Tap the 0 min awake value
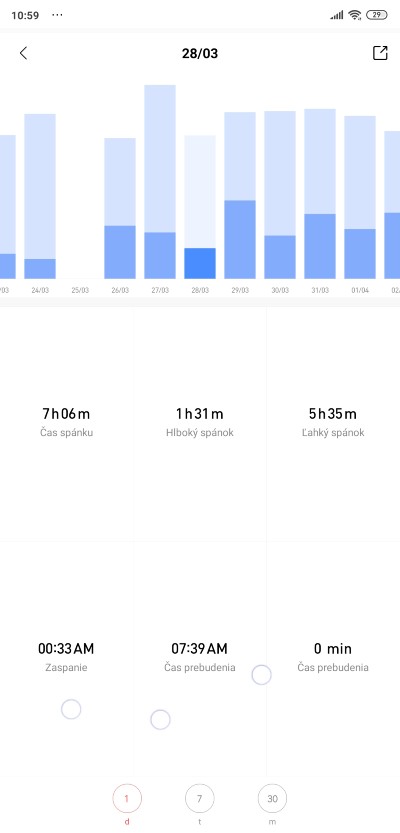 pos(333,649)
